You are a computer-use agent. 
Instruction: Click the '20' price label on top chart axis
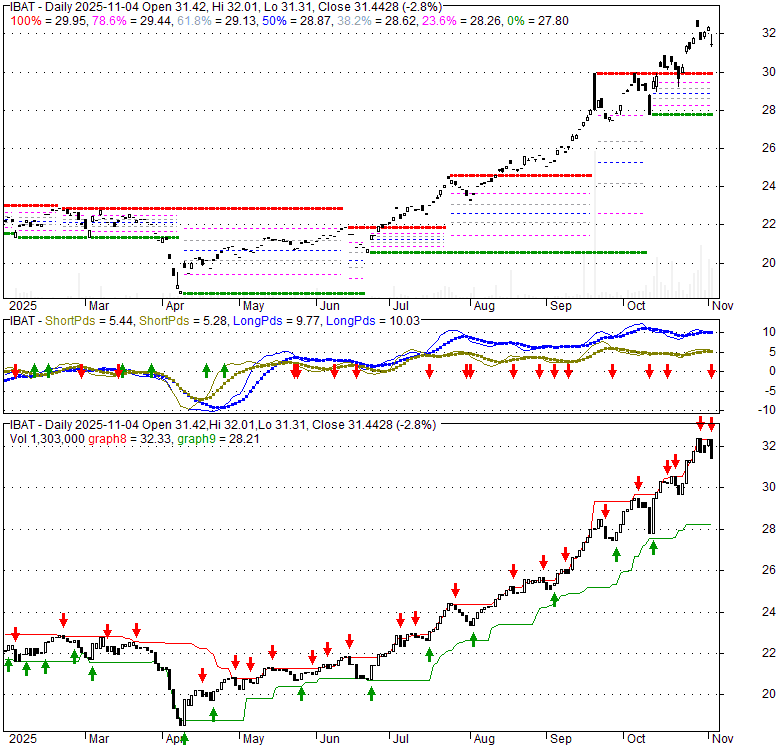[x=769, y=263]
